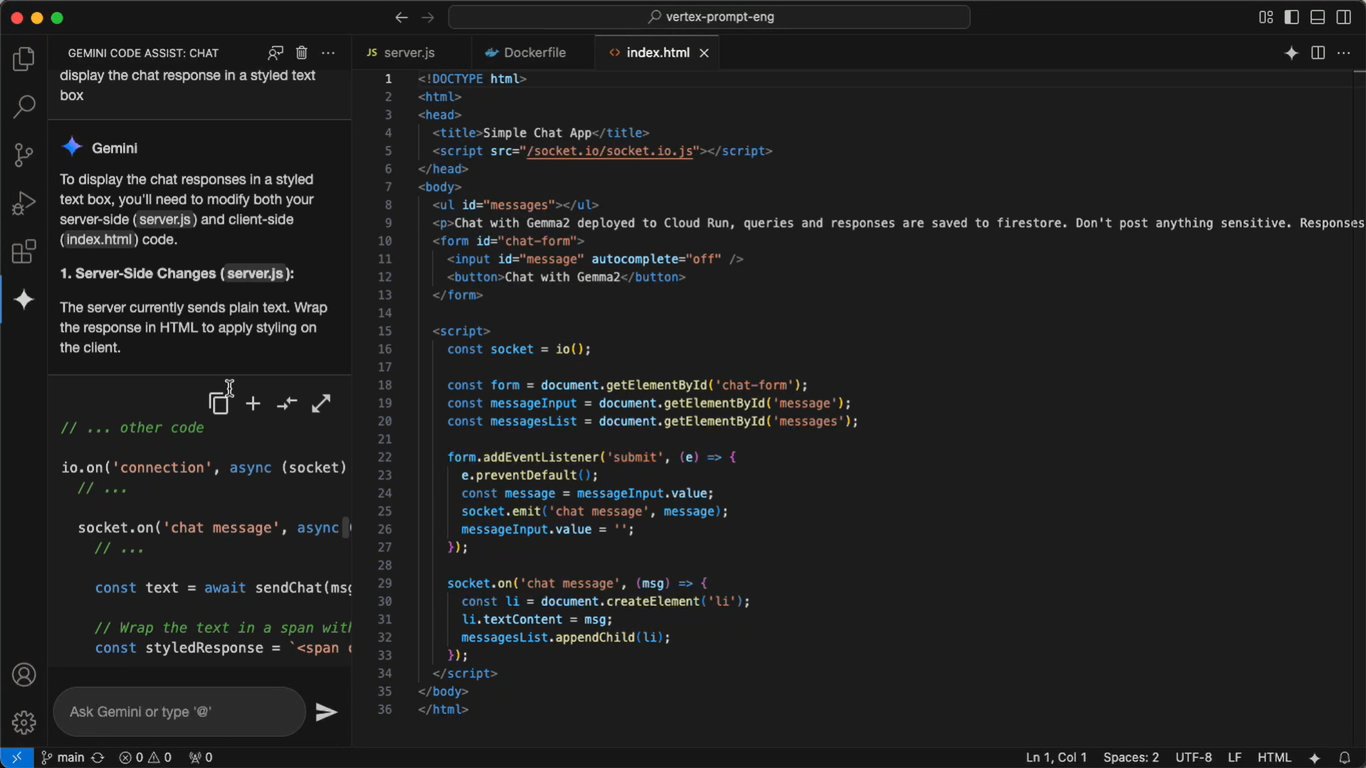The width and height of the screenshot is (1366, 768).
Task: Open more editor actions via the ellipsis
Action: coord(1343,52)
